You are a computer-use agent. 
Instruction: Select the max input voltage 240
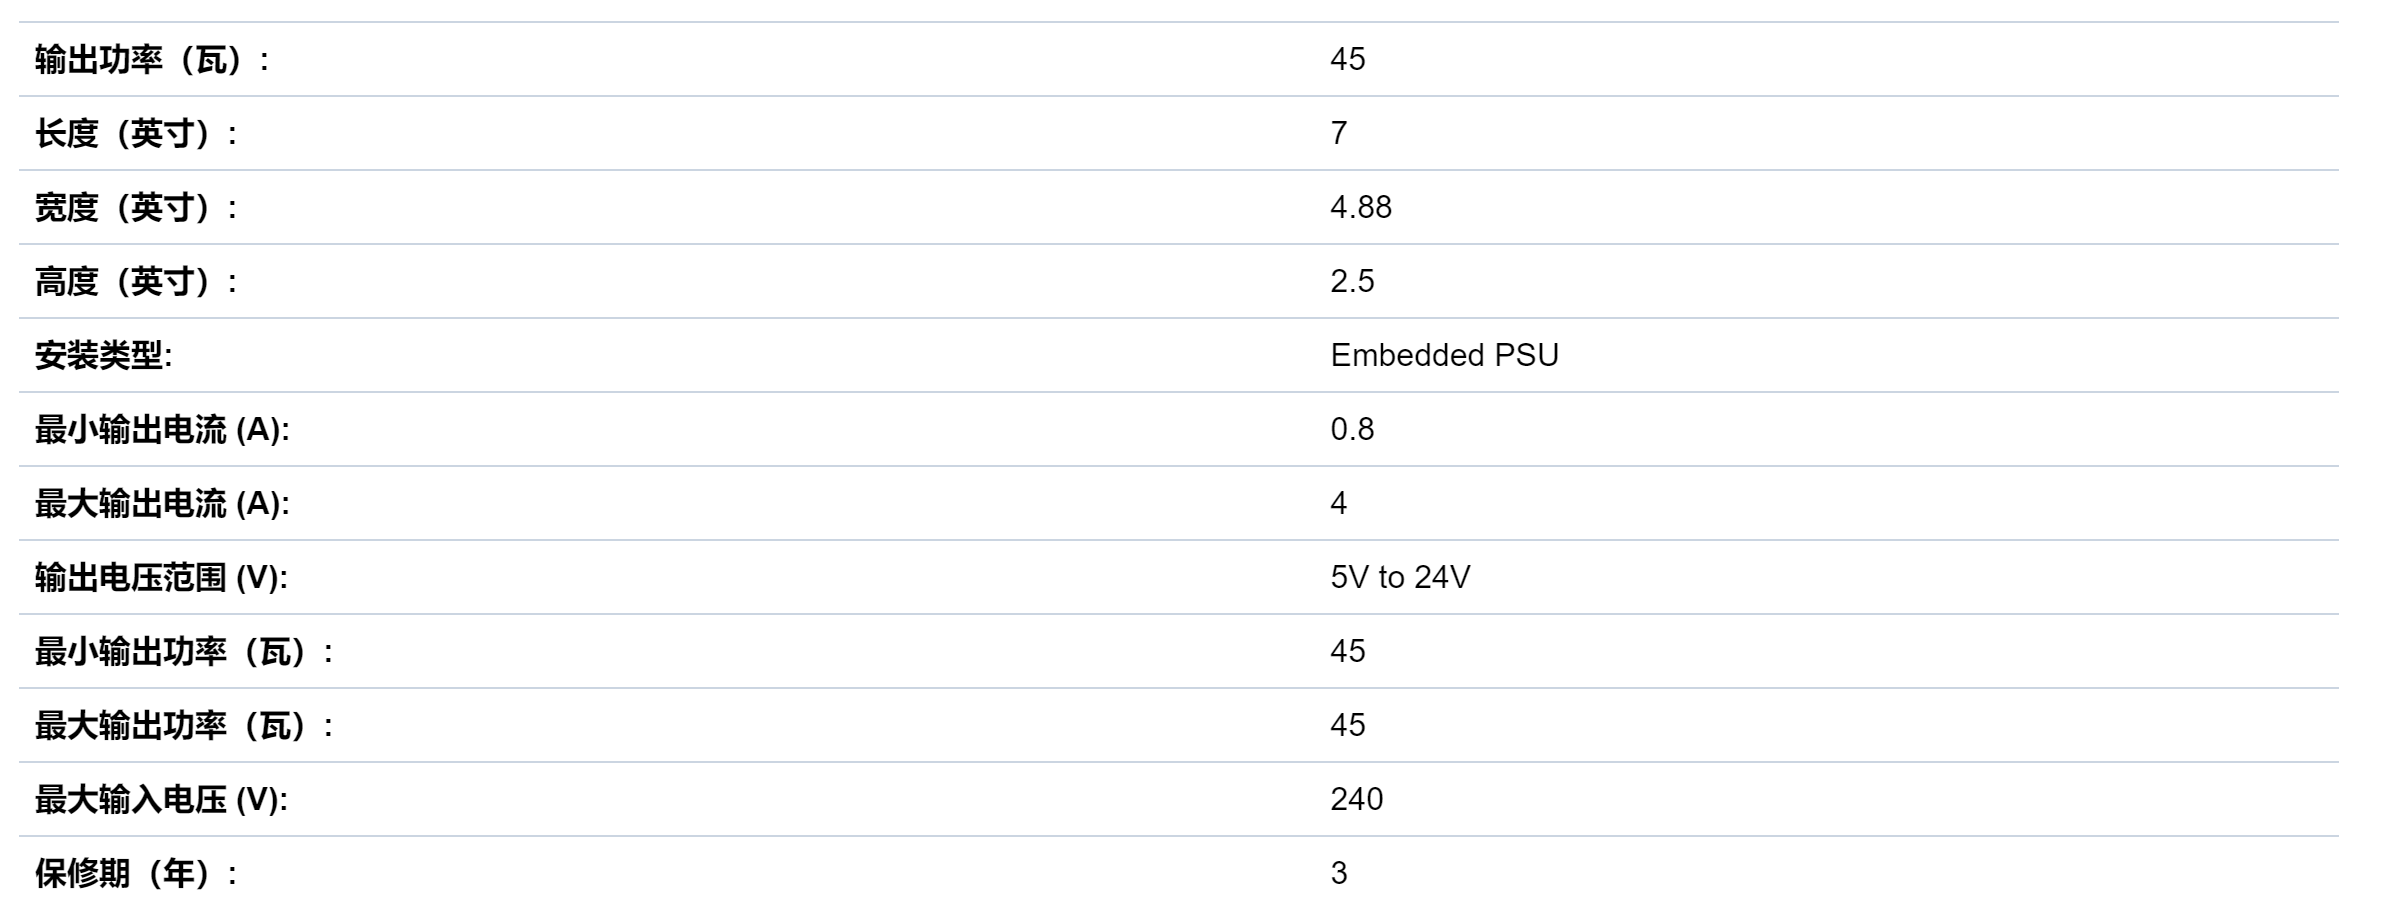click(x=1356, y=799)
